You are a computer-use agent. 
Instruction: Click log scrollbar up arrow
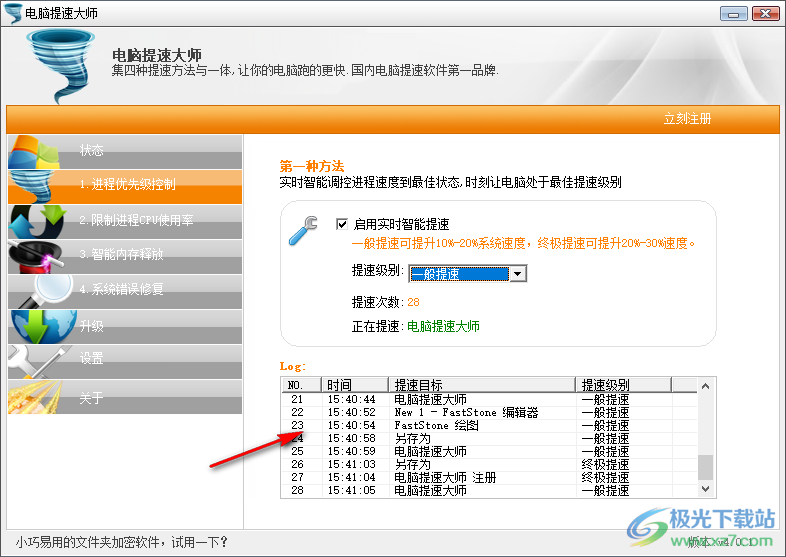(705, 386)
